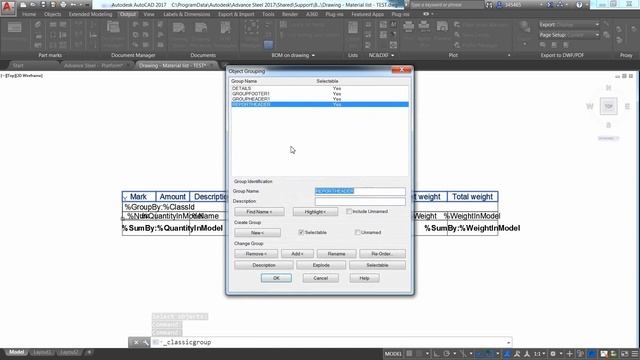
Task: Toggle the Include Unnamed checkbox
Action: [x=349, y=211]
